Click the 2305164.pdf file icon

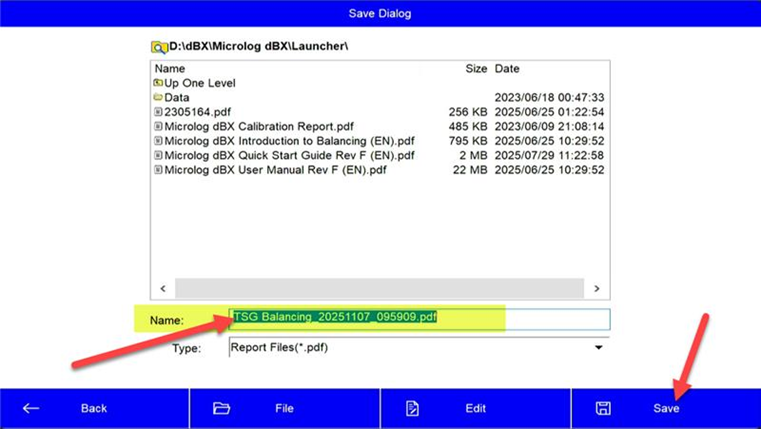pos(158,112)
